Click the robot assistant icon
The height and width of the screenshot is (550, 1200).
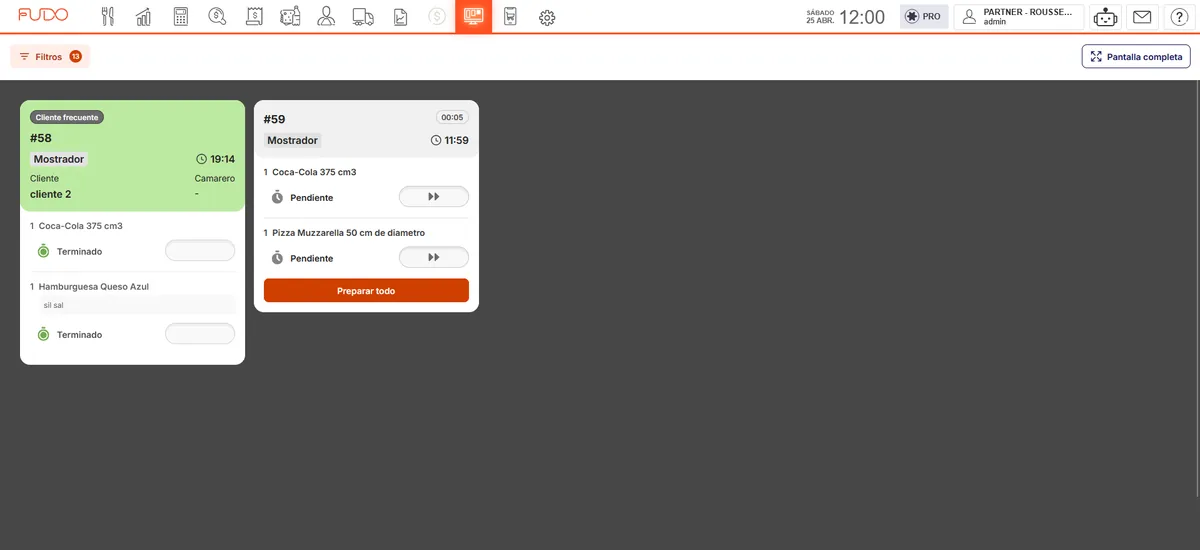click(1105, 17)
